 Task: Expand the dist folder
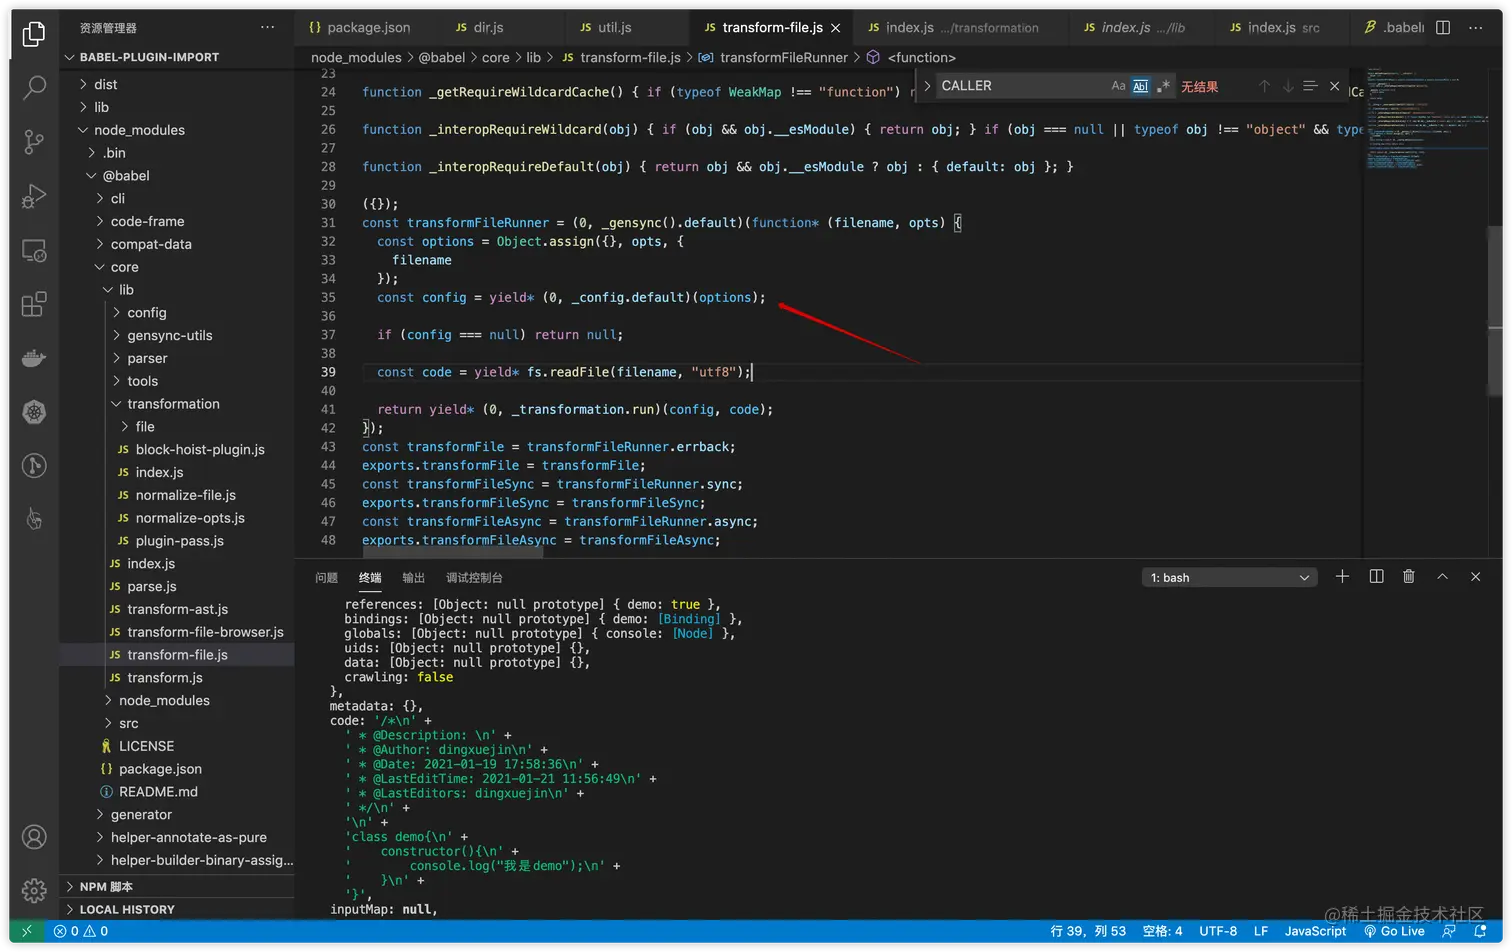point(177,84)
